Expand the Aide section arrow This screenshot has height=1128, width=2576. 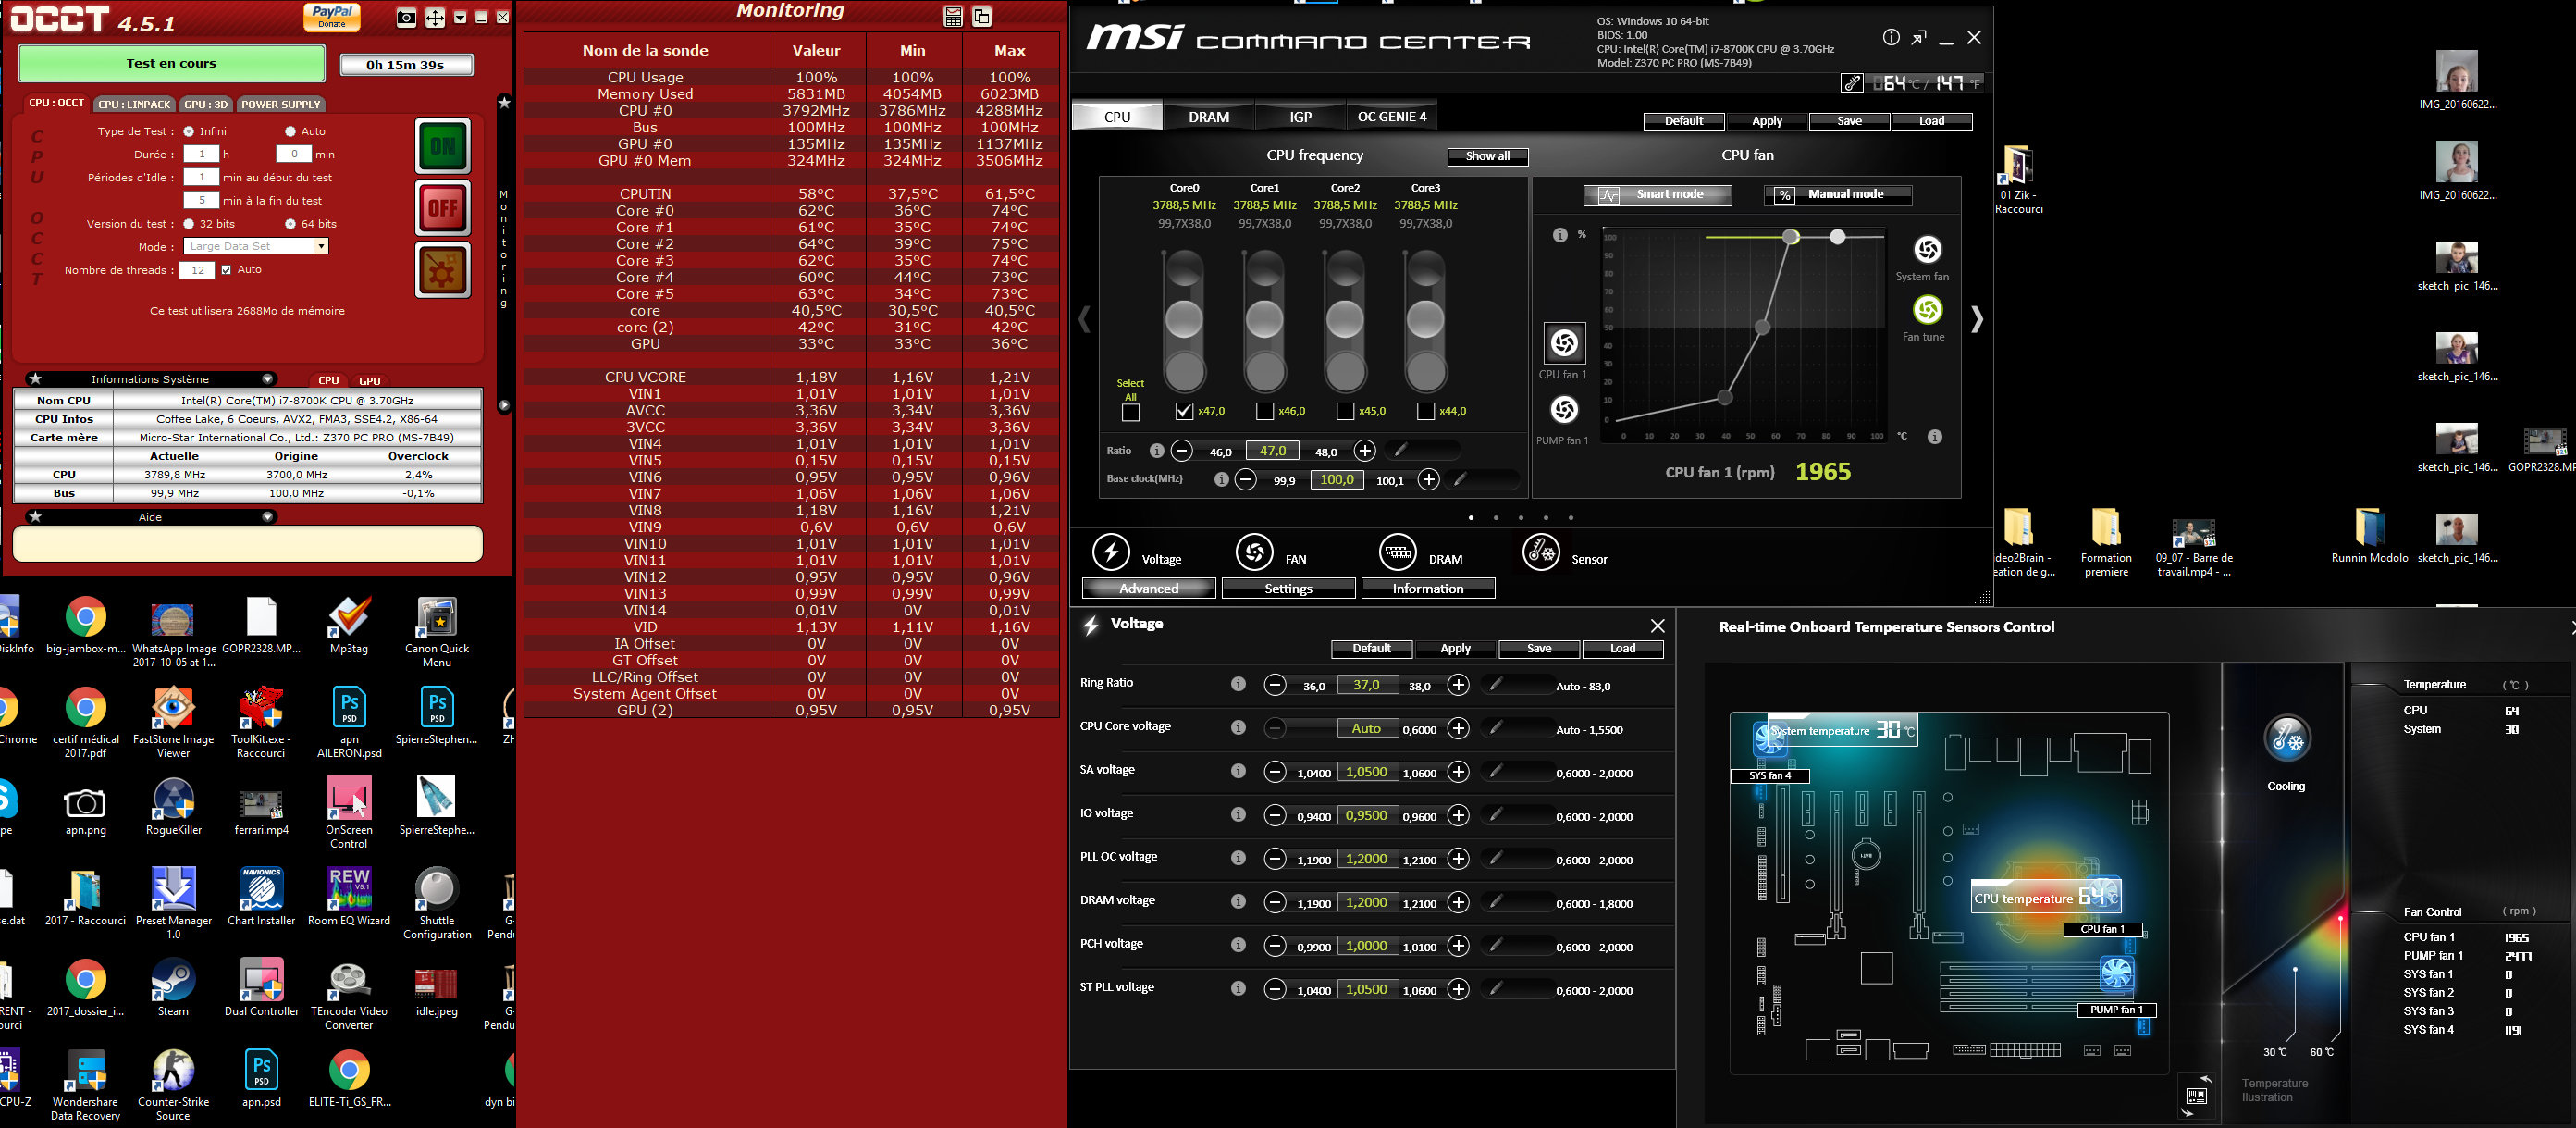[267, 517]
